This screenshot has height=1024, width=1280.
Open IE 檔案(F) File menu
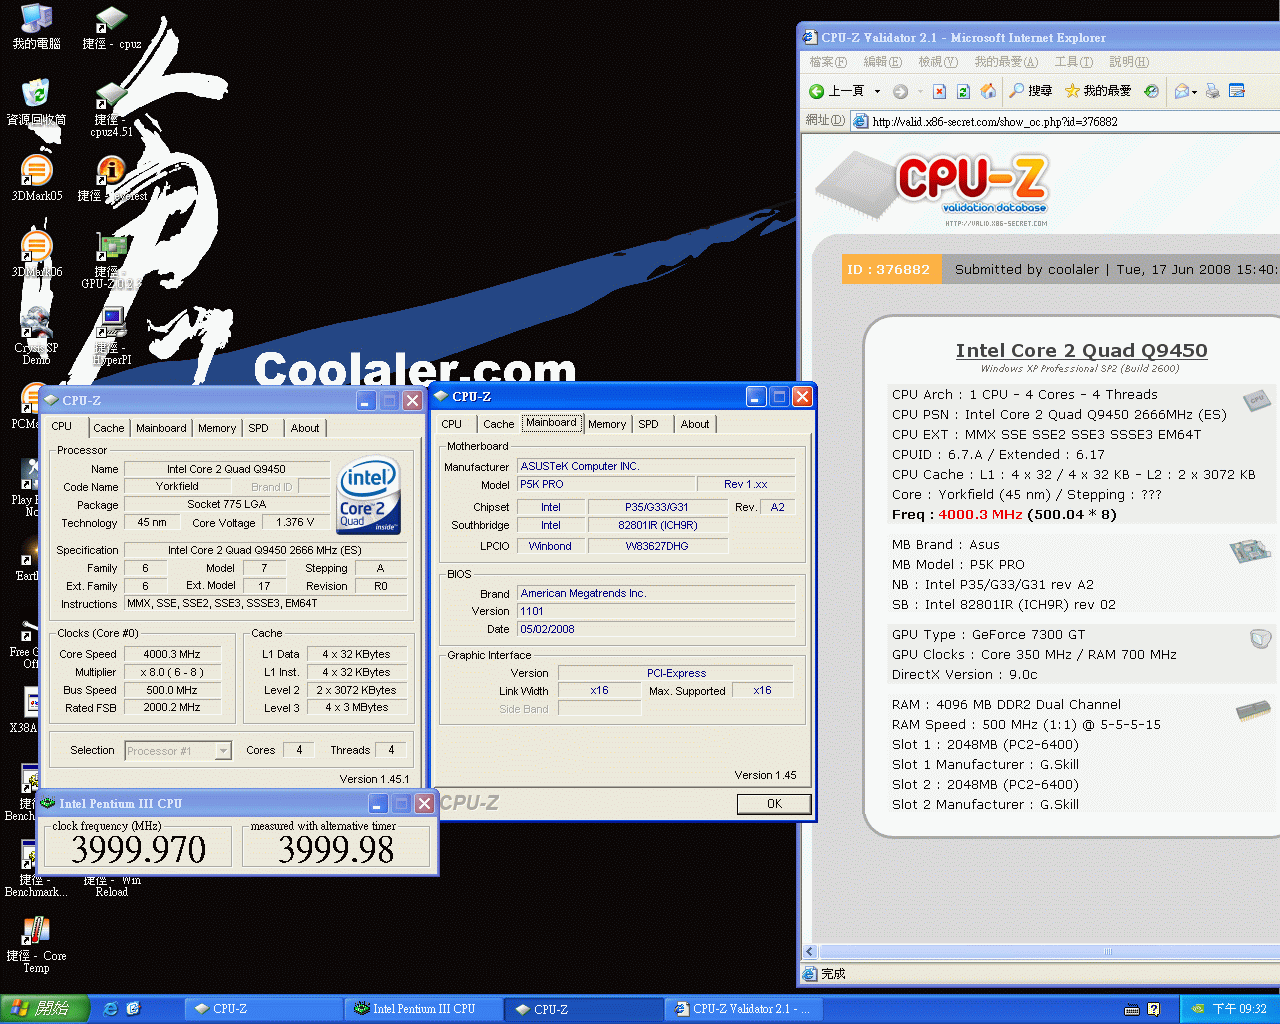pyautogui.click(x=828, y=62)
